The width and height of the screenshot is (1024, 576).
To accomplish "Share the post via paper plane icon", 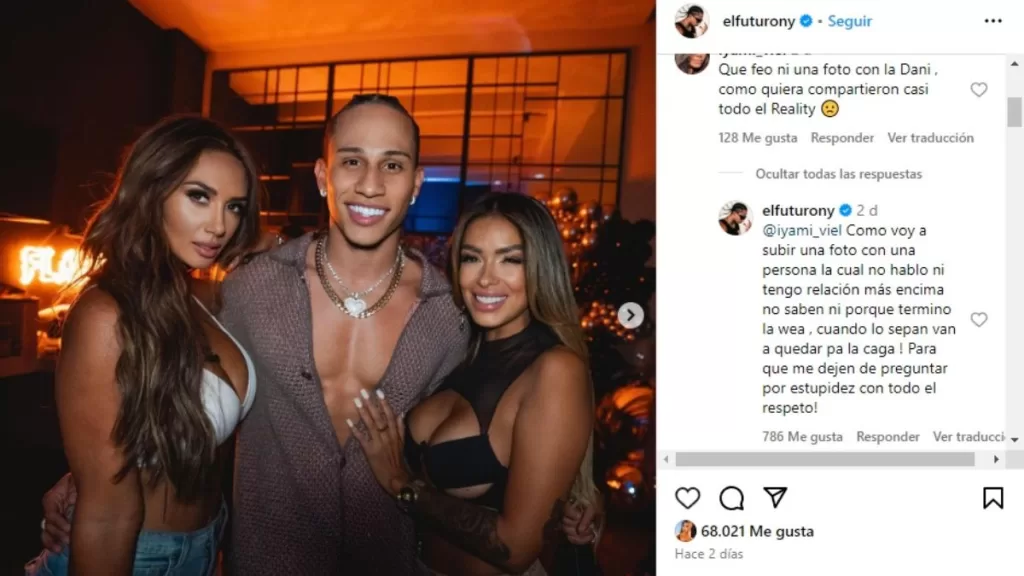I will point(775,498).
